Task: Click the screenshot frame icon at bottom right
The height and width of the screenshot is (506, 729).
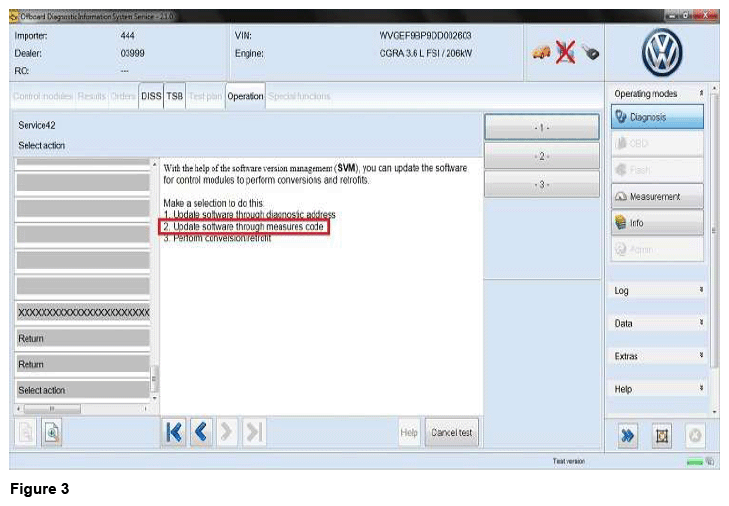Action: point(662,435)
